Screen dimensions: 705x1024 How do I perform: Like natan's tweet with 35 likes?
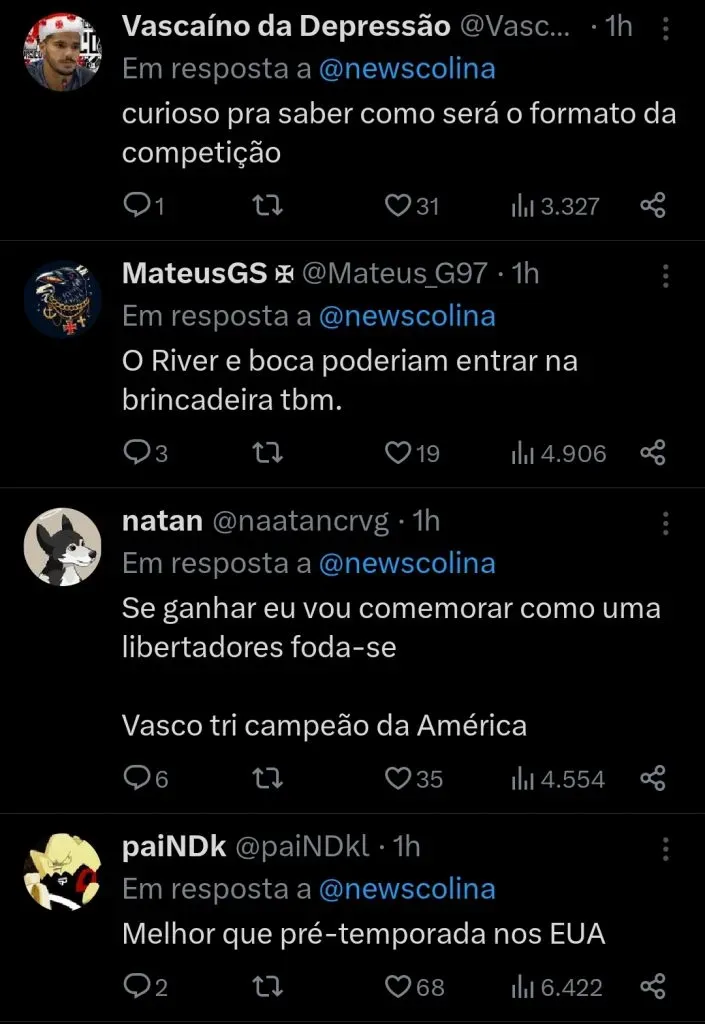point(400,778)
